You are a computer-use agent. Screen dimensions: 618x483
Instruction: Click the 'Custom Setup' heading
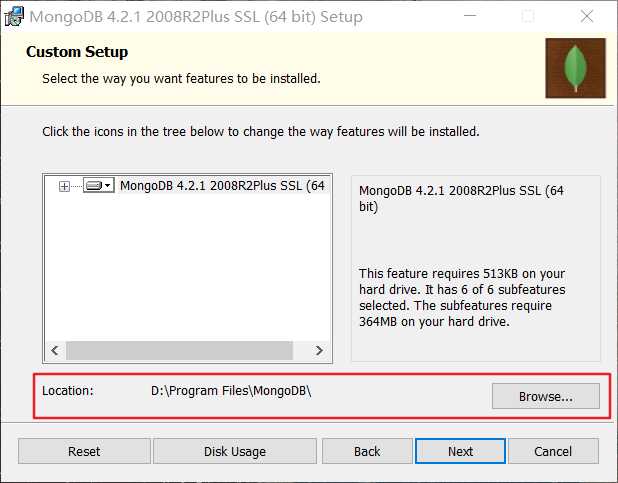(77, 52)
